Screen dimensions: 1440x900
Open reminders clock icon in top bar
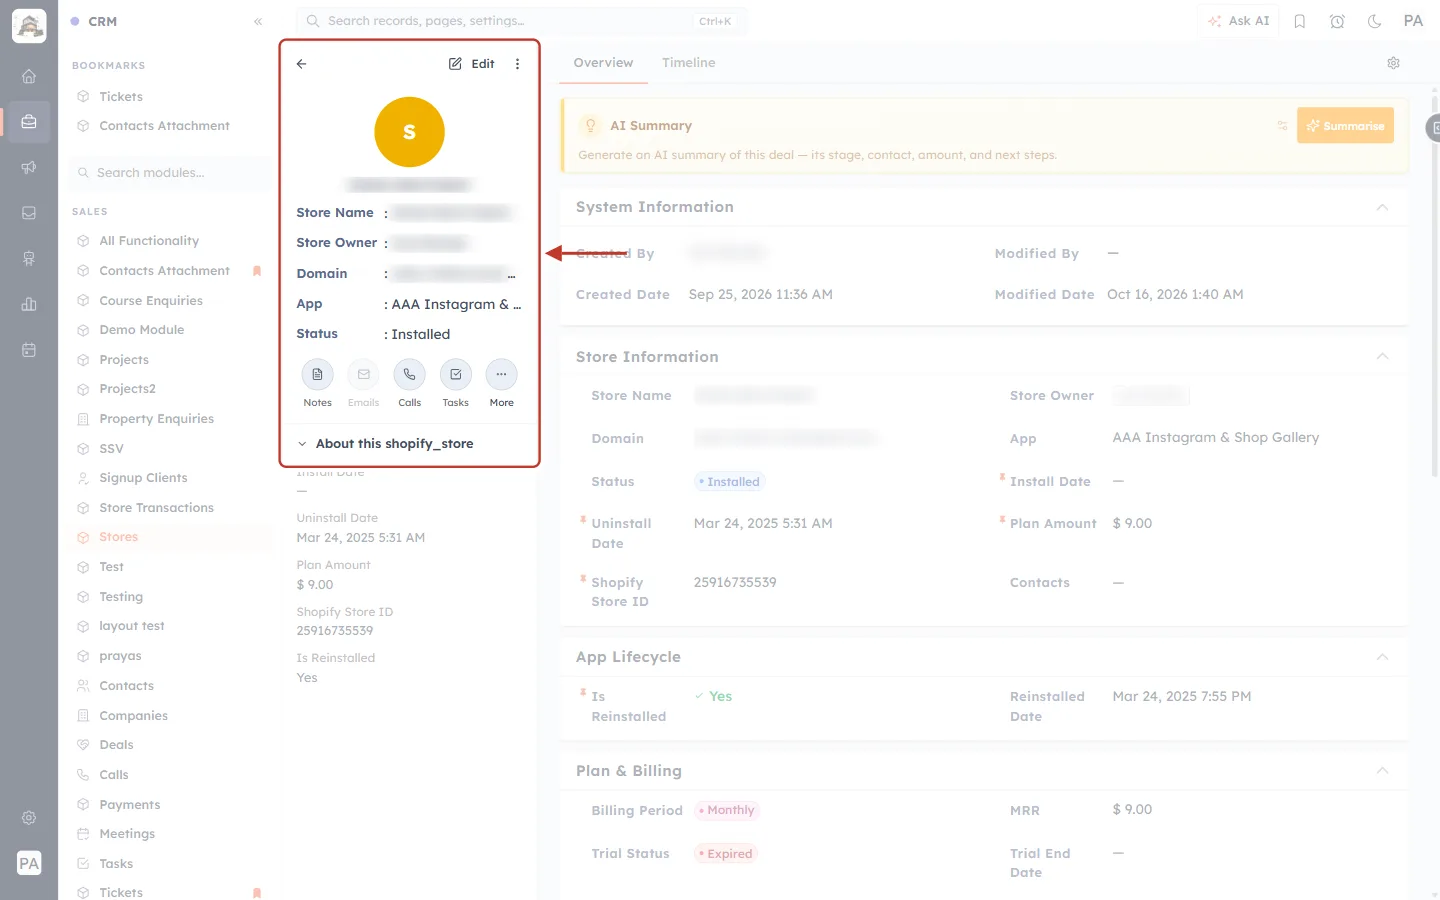tap(1337, 21)
